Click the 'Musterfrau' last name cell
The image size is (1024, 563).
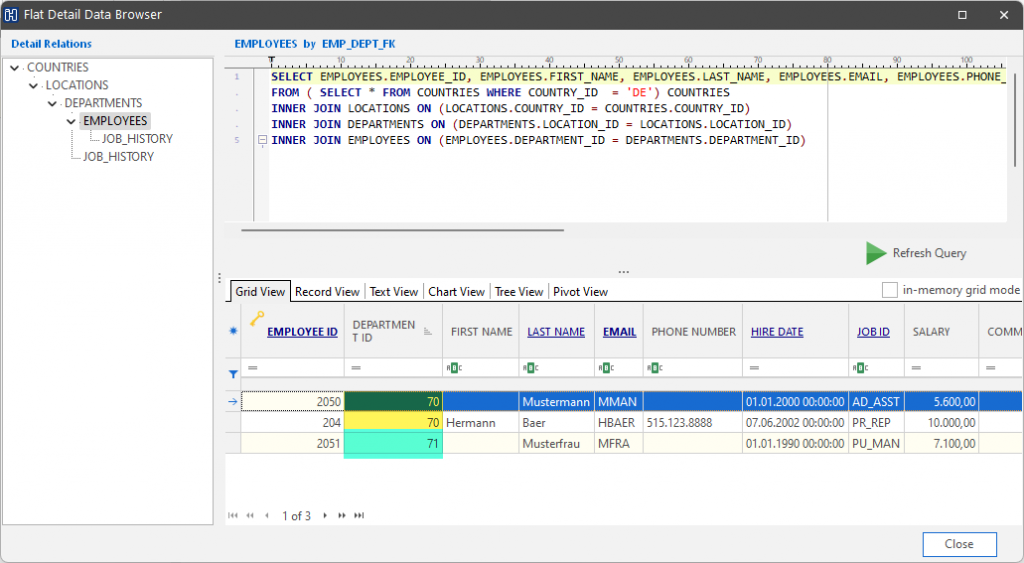tap(556, 443)
